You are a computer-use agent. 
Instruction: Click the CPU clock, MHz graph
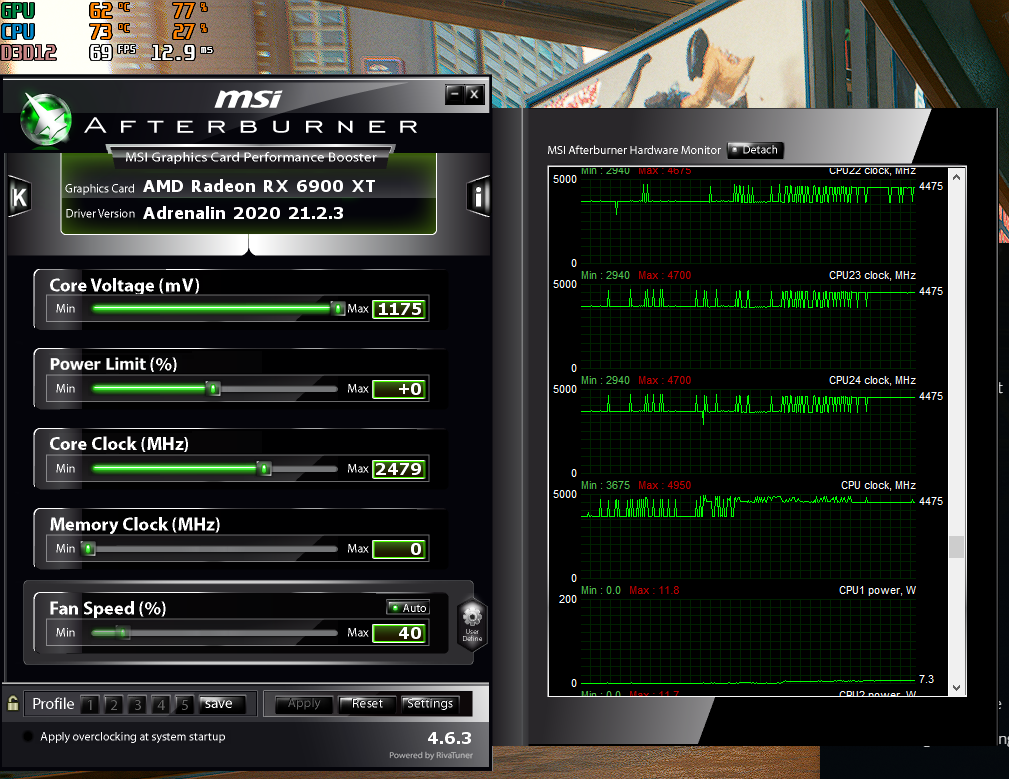tap(748, 536)
